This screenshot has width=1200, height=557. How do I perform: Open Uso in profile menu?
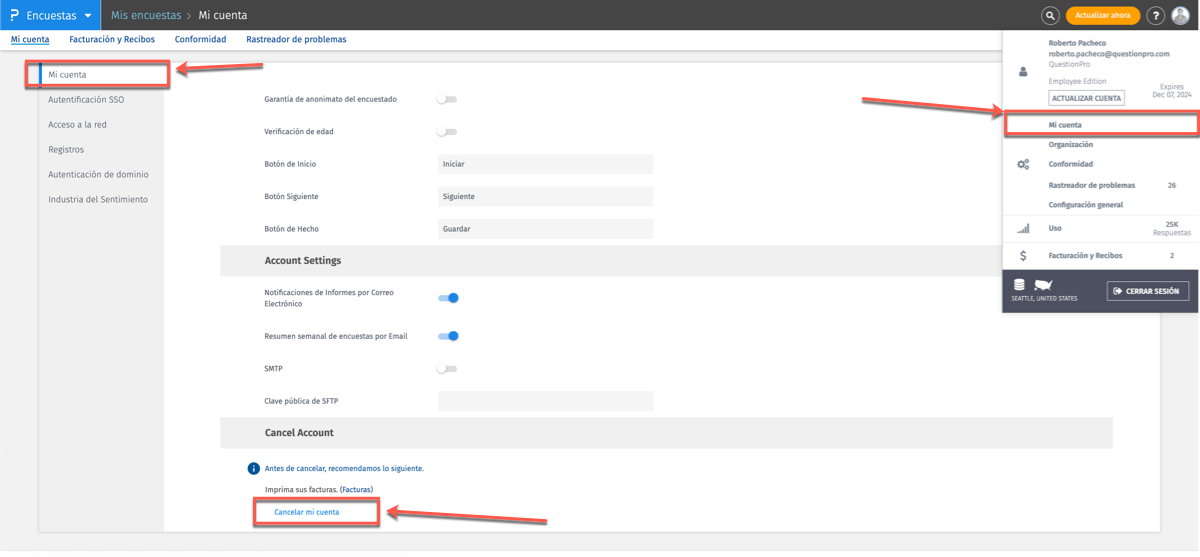1055,228
